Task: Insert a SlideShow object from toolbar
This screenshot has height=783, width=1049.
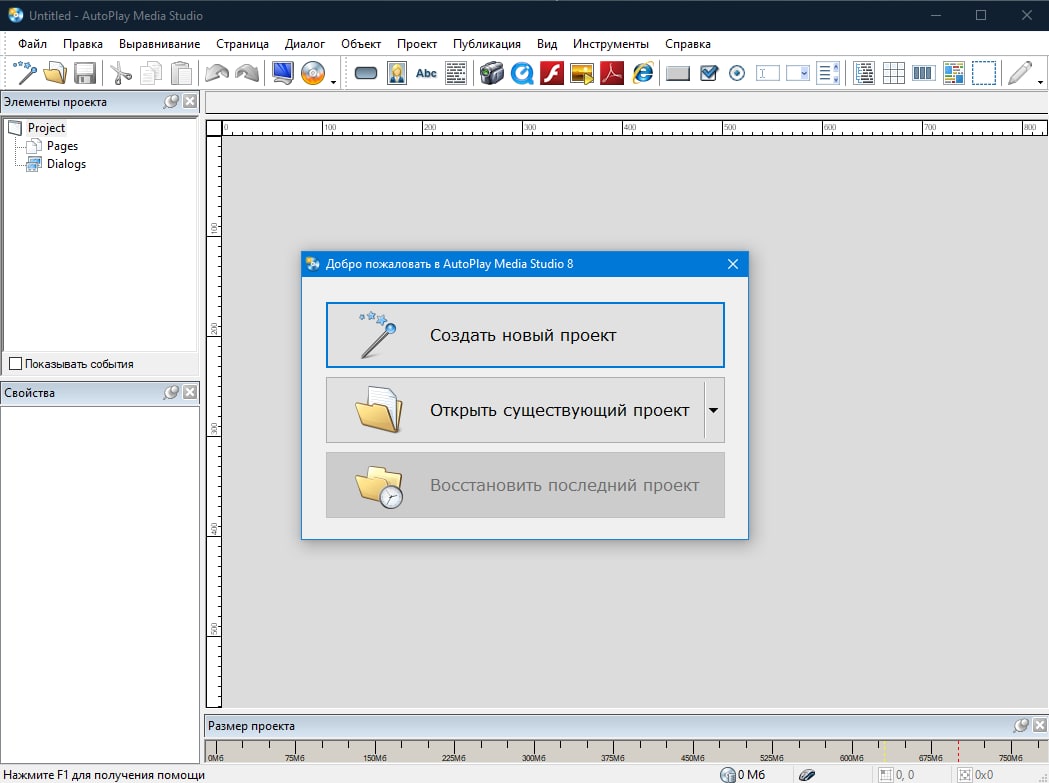Action: pos(581,73)
